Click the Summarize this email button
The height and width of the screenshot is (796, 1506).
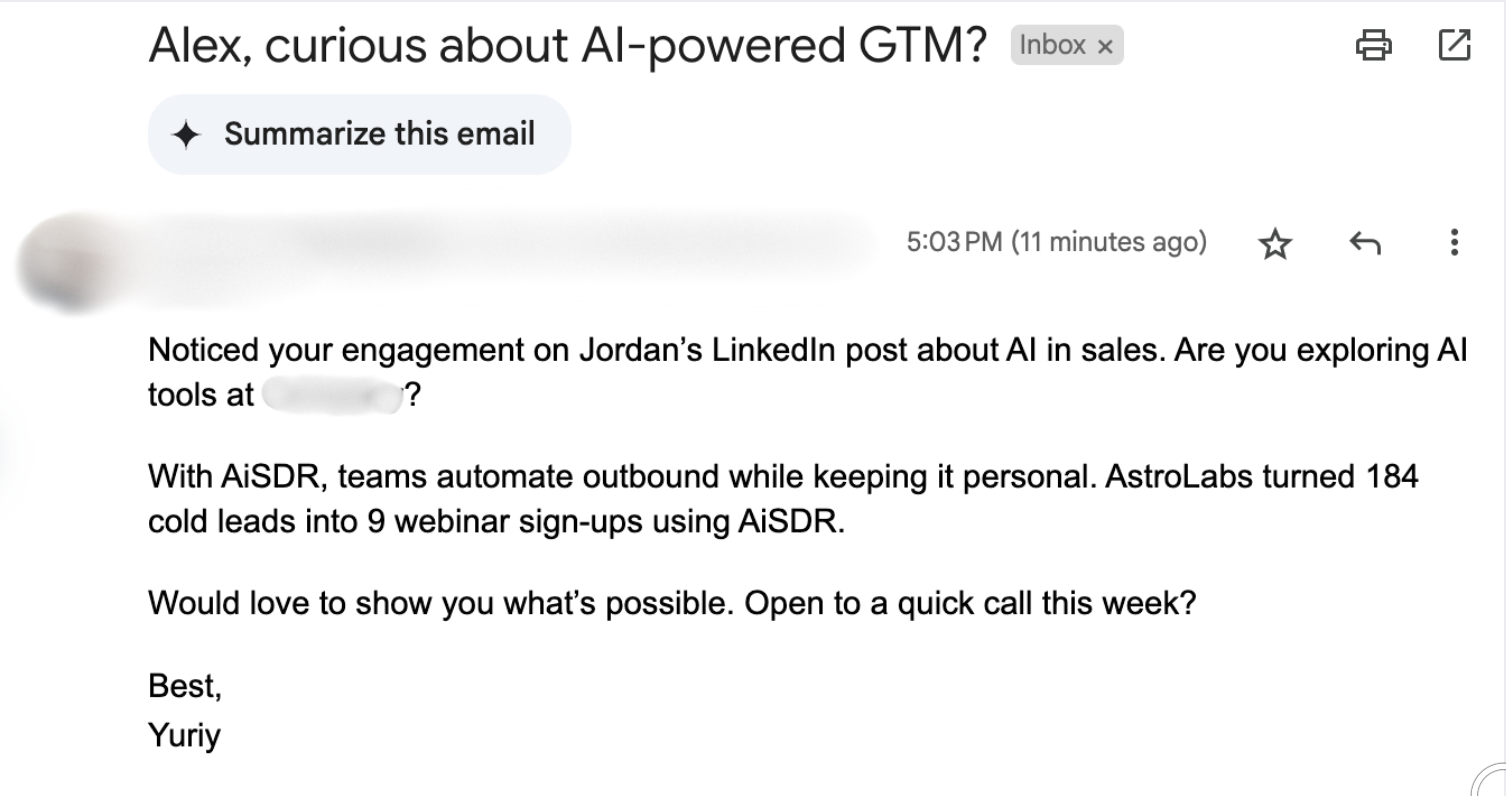pyautogui.click(x=359, y=134)
